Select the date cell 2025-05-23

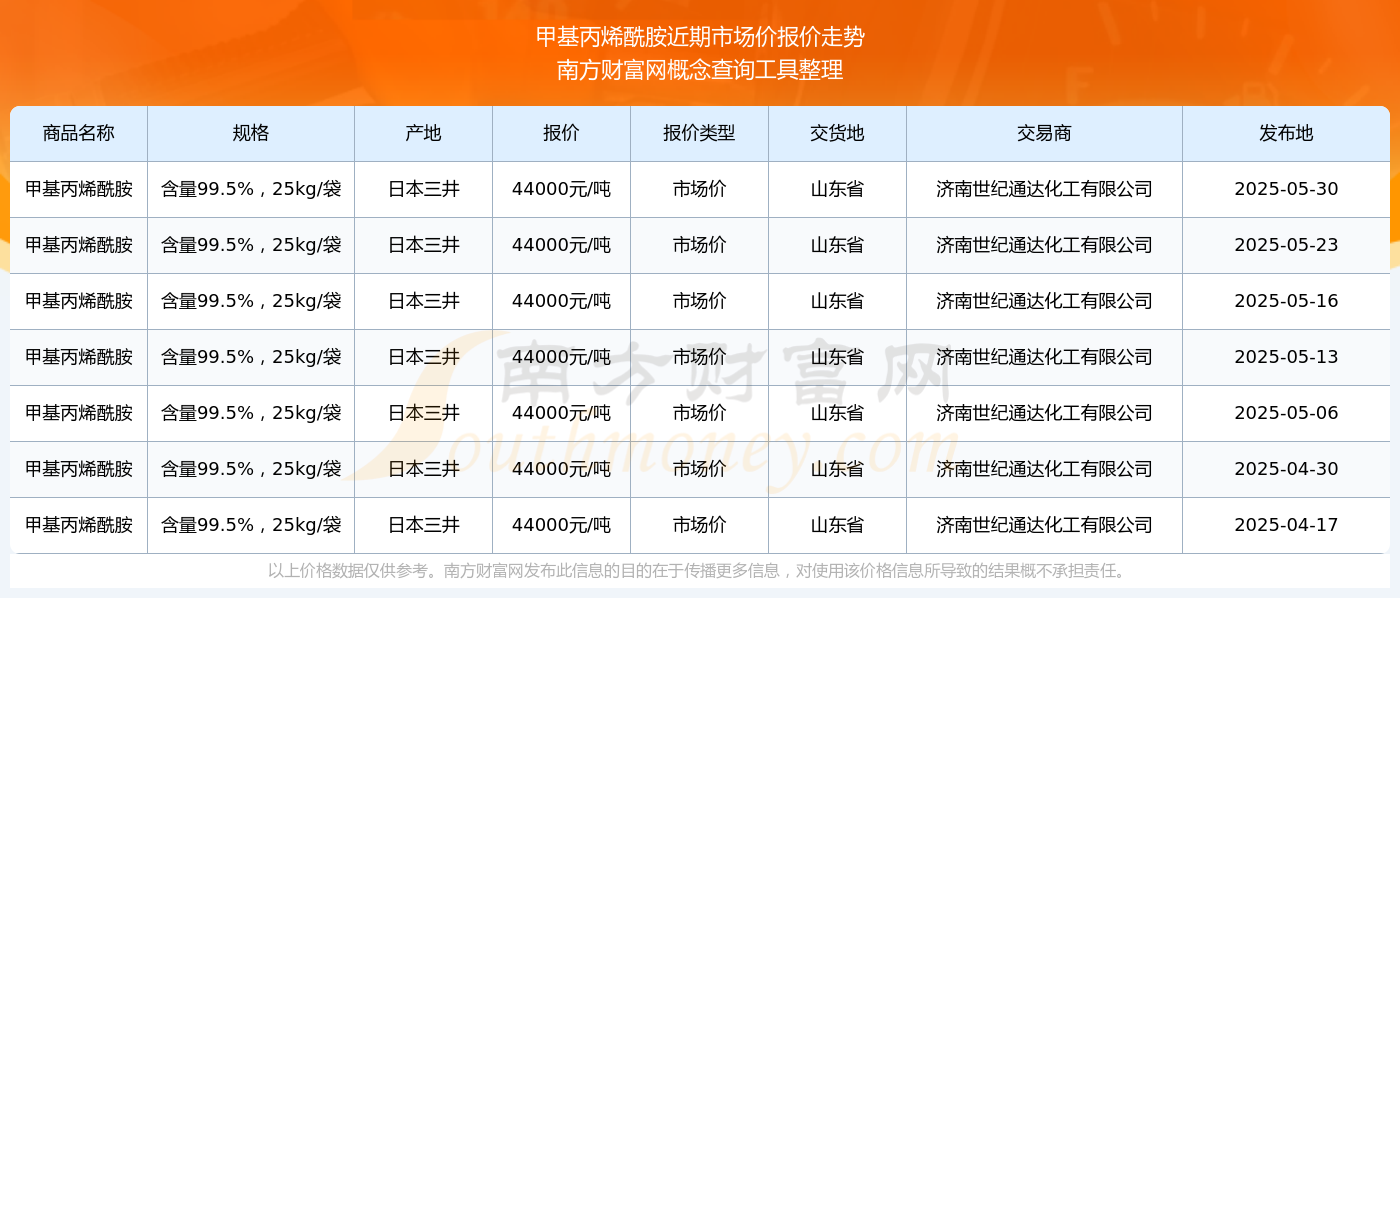(x=1286, y=245)
